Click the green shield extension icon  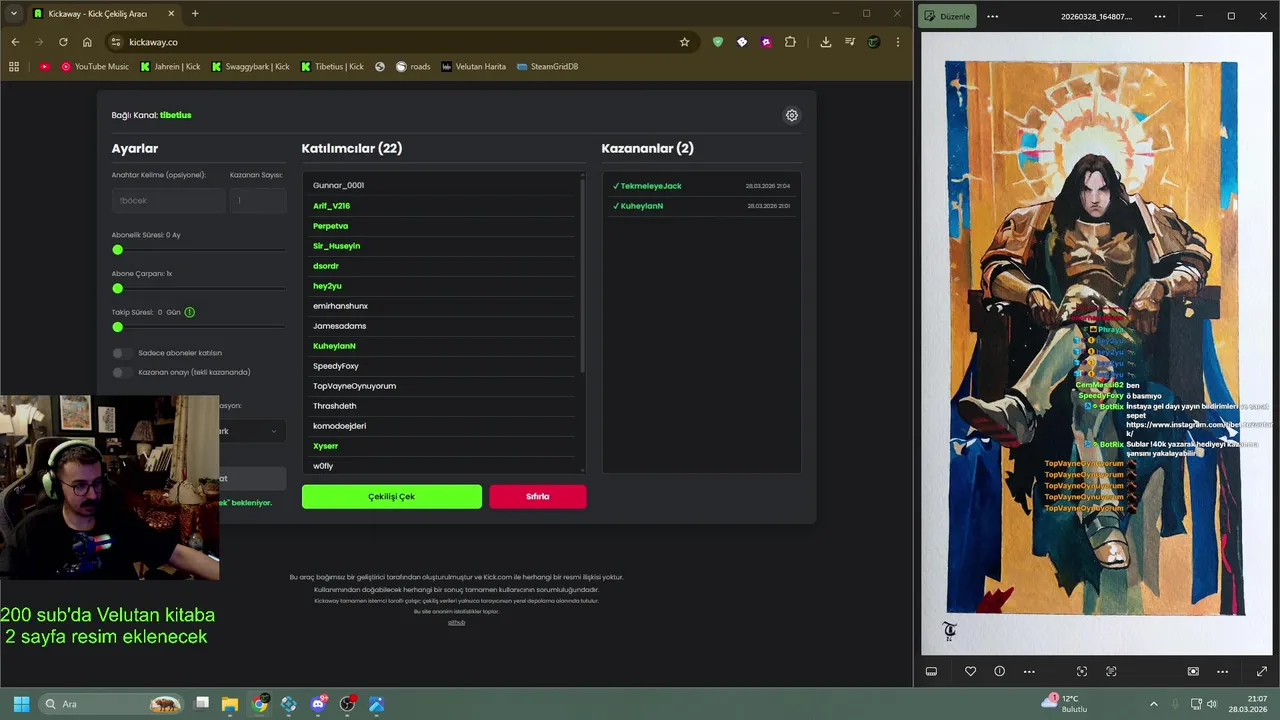click(x=717, y=42)
